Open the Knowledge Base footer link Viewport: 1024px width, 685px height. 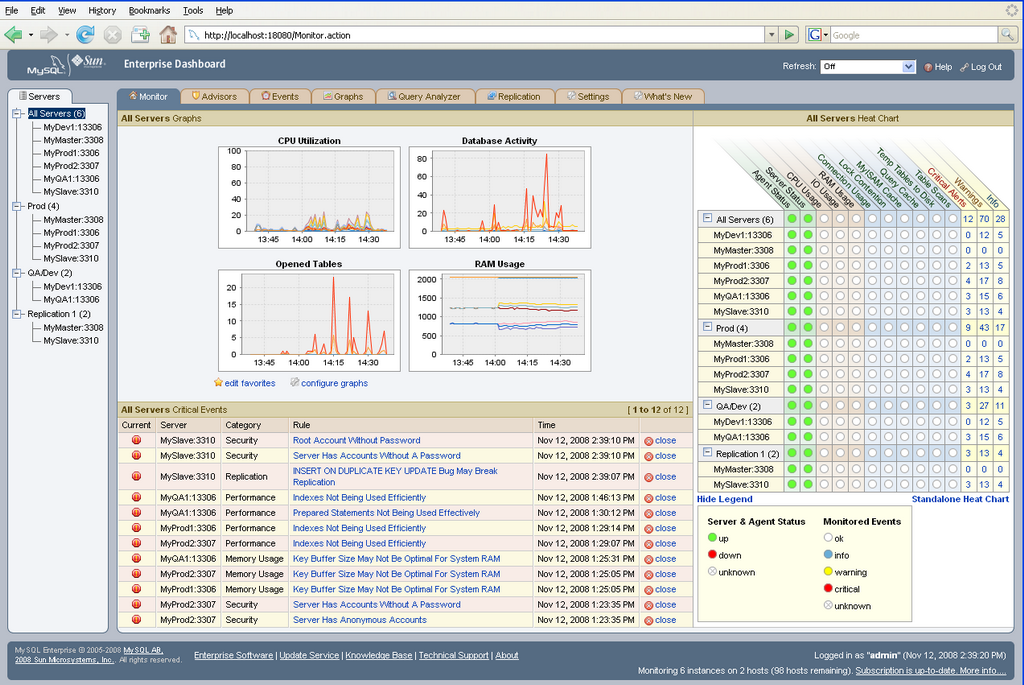click(379, 656)
